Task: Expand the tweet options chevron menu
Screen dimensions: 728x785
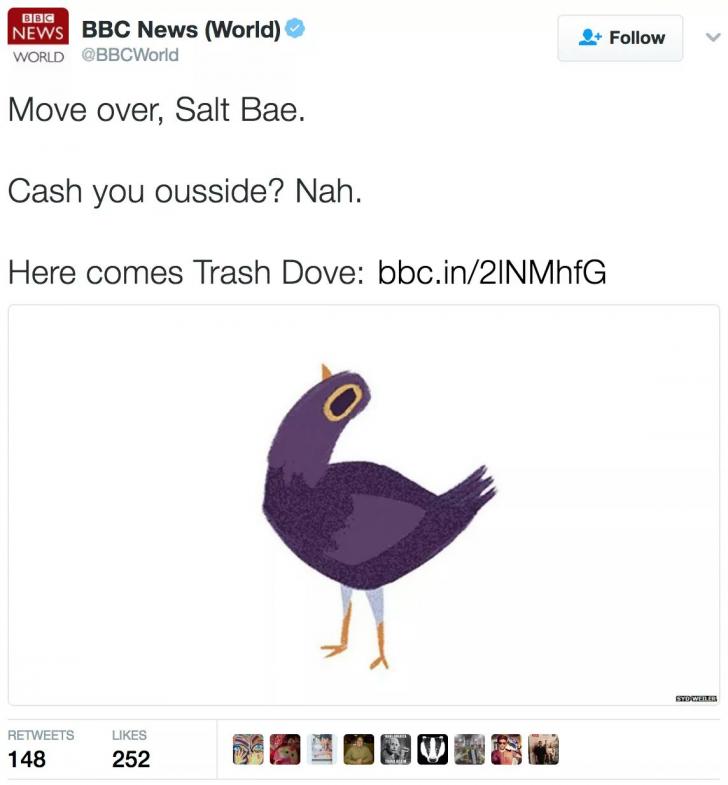Action: (713, 37)
